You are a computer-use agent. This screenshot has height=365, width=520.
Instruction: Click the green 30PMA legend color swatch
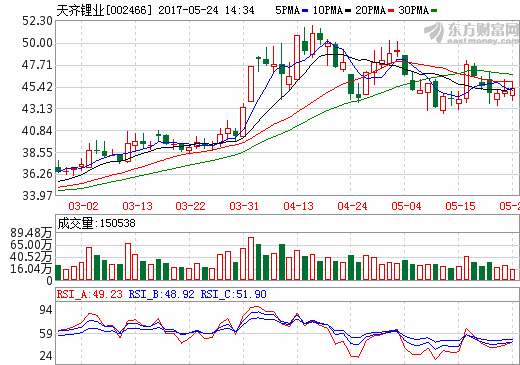tap(434, 11)
